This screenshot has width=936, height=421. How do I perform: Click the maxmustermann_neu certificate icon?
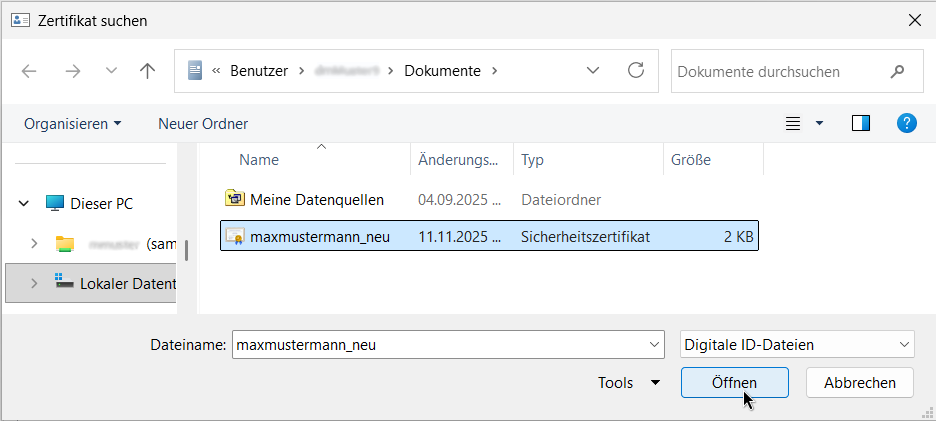(235, 236)
